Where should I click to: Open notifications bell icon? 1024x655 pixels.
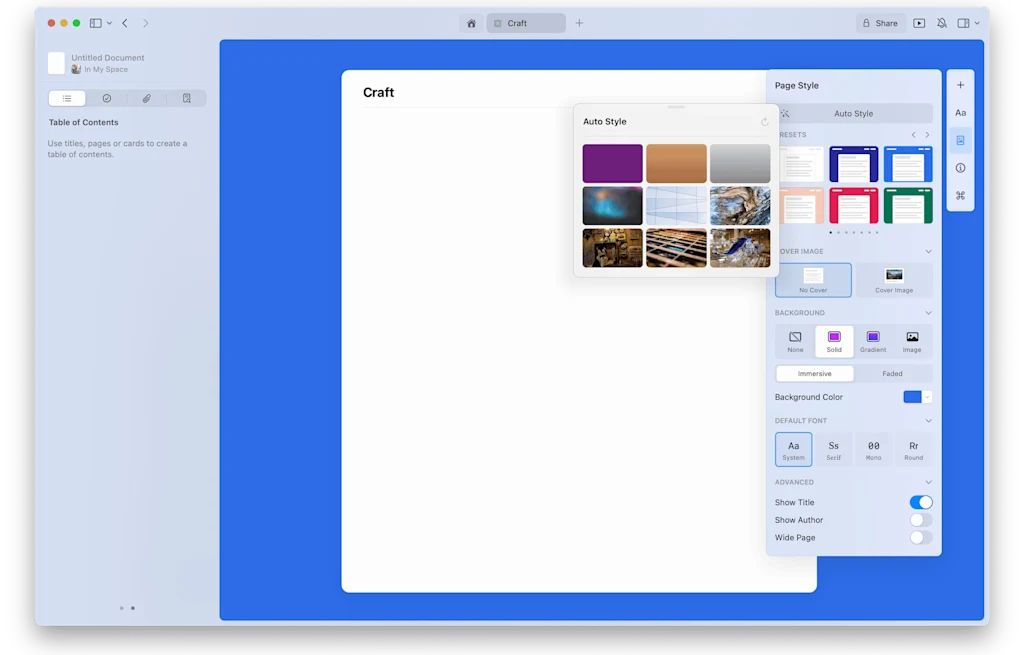(942, 23)
